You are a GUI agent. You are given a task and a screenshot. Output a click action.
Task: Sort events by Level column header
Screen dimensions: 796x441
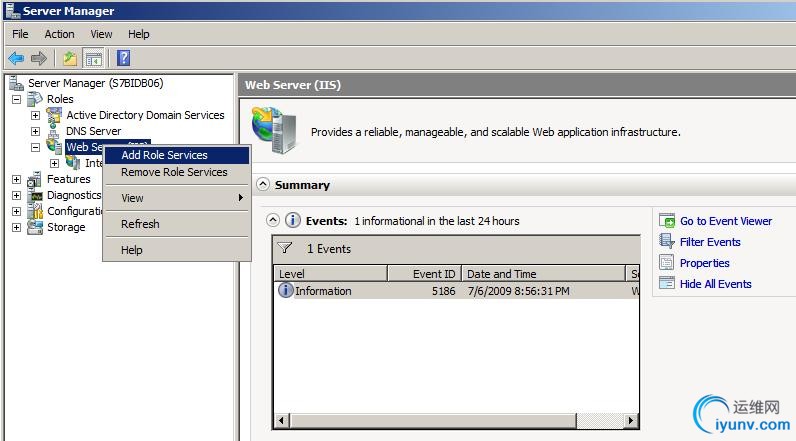[331, 274]
